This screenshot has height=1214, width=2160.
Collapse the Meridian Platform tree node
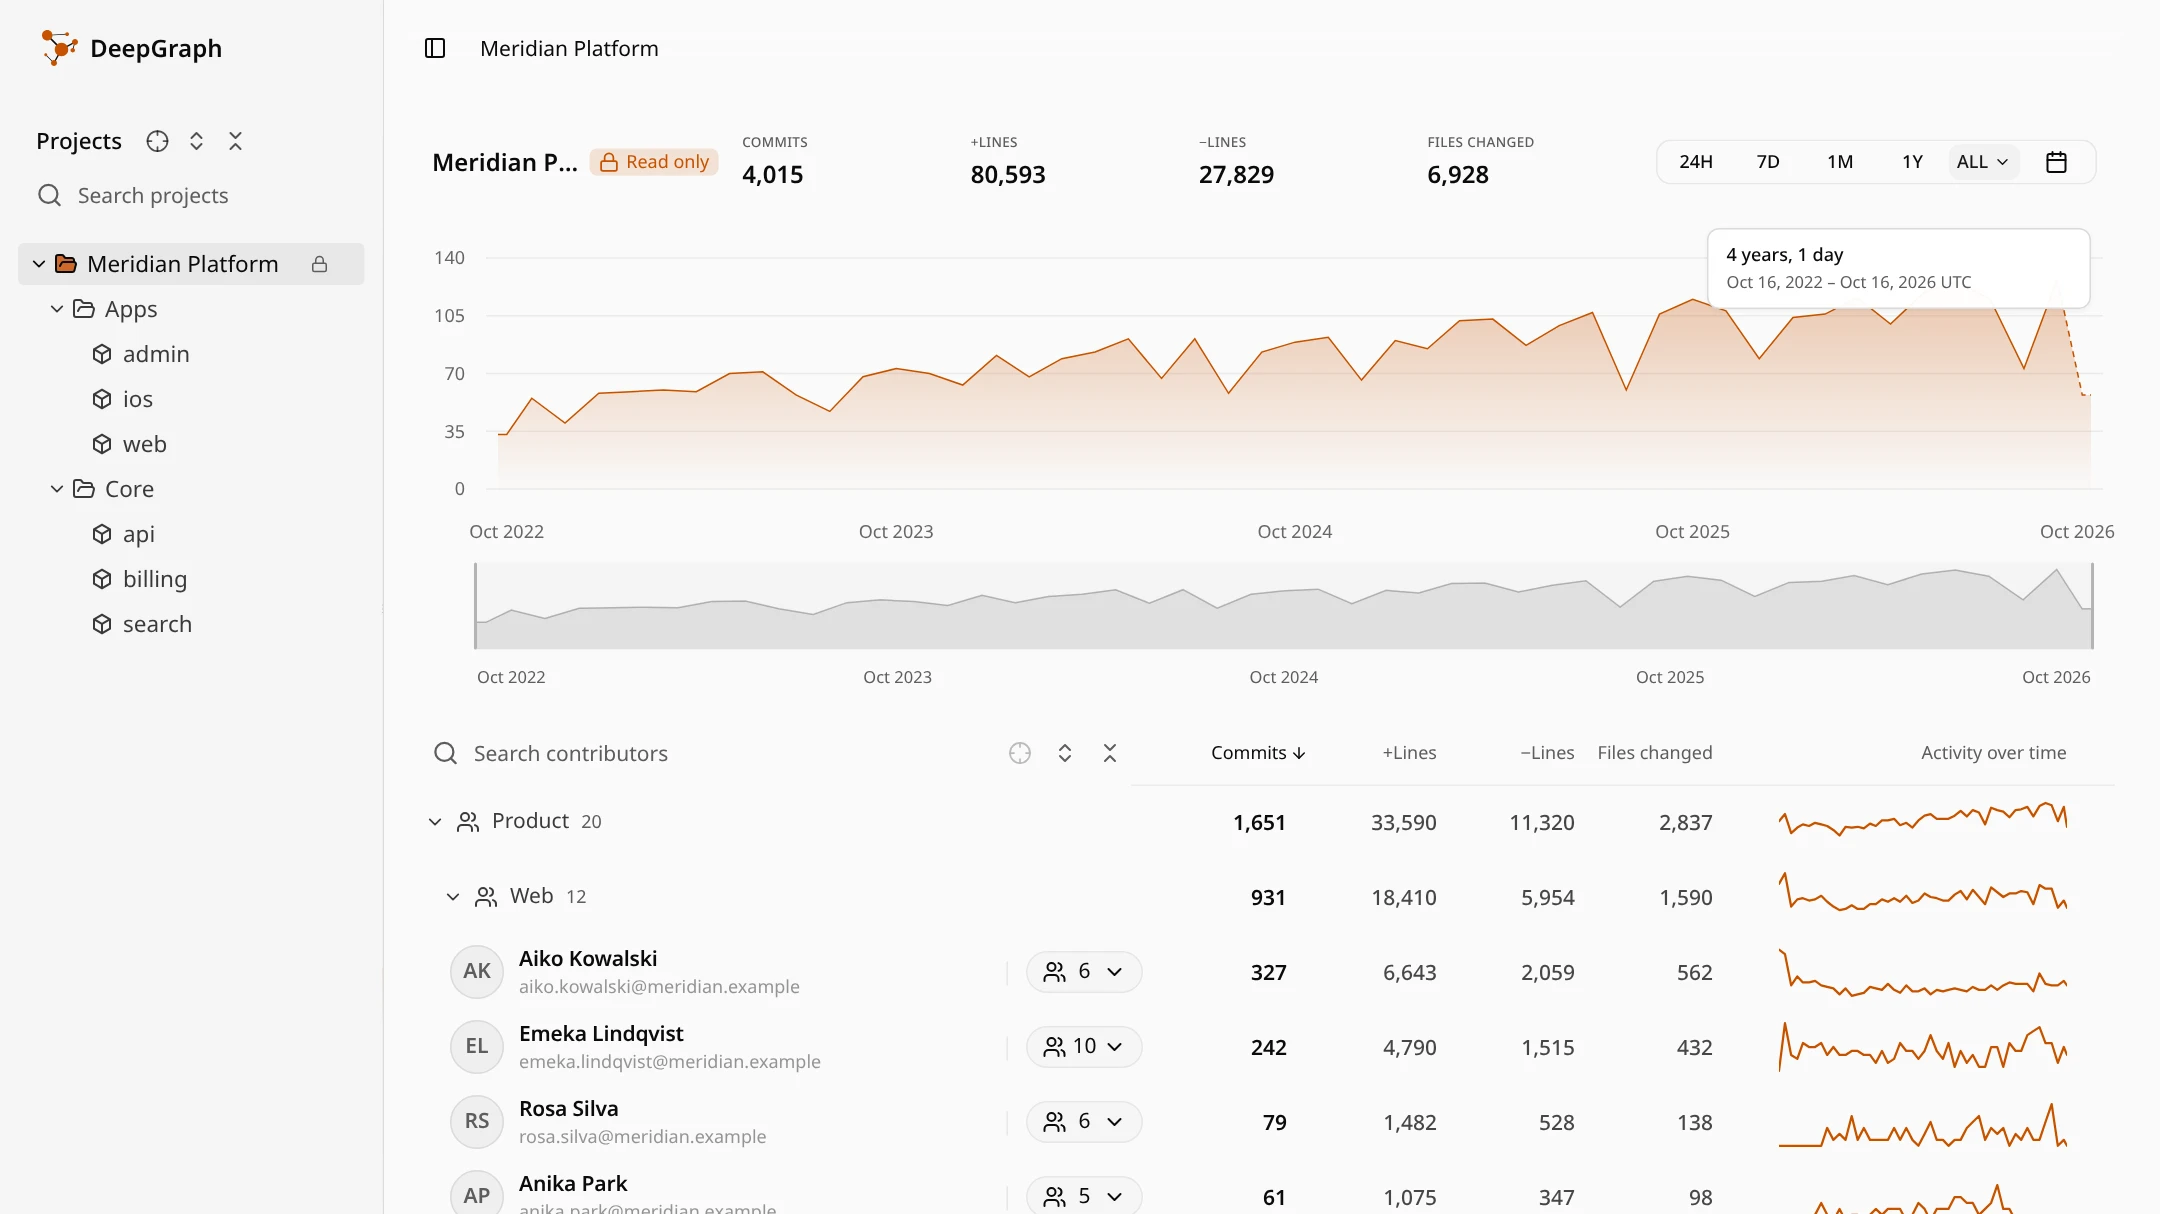coord(39,264)
